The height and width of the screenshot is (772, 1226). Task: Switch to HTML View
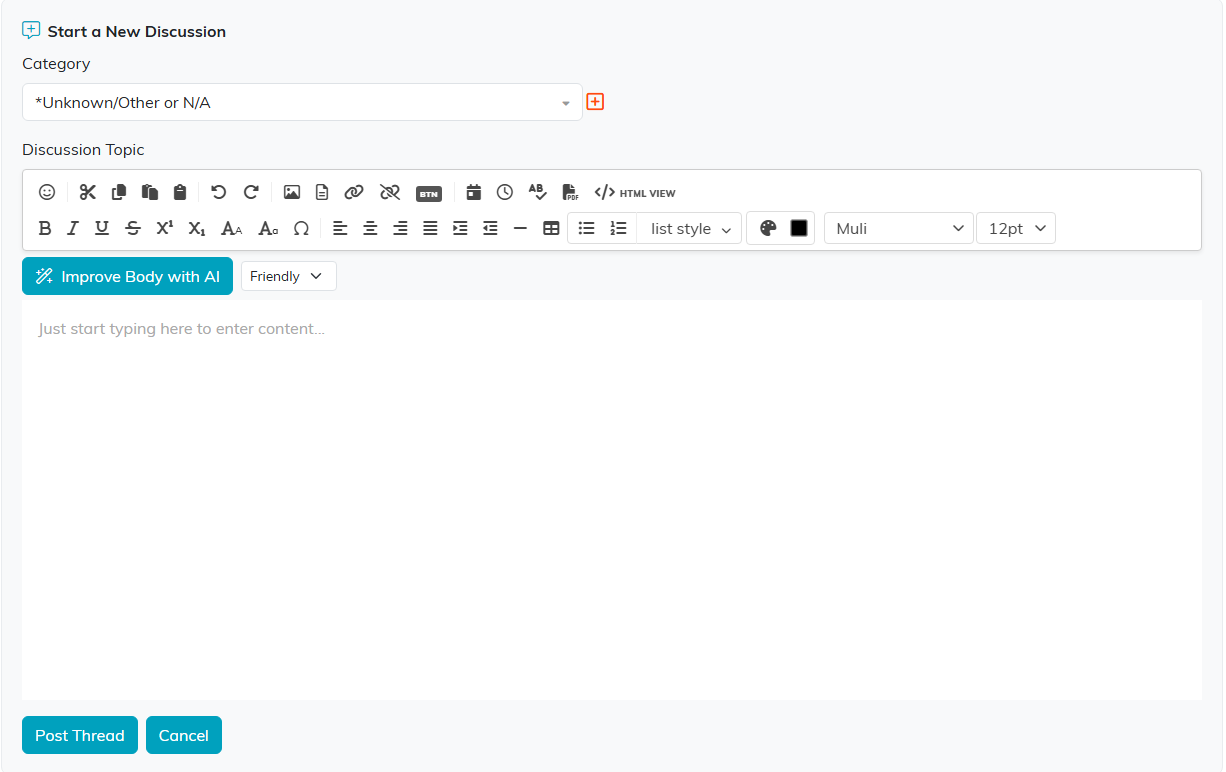(x=635, y=192)
